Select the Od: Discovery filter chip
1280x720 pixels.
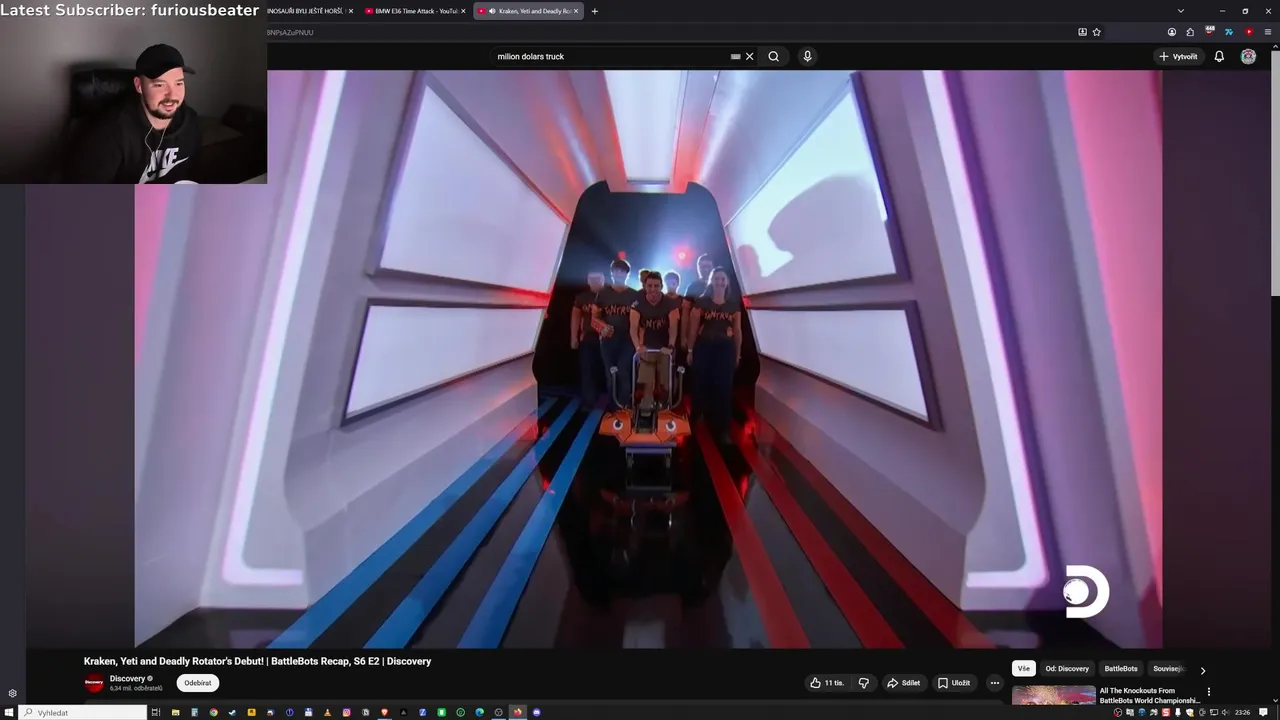tap(1067, 669)
